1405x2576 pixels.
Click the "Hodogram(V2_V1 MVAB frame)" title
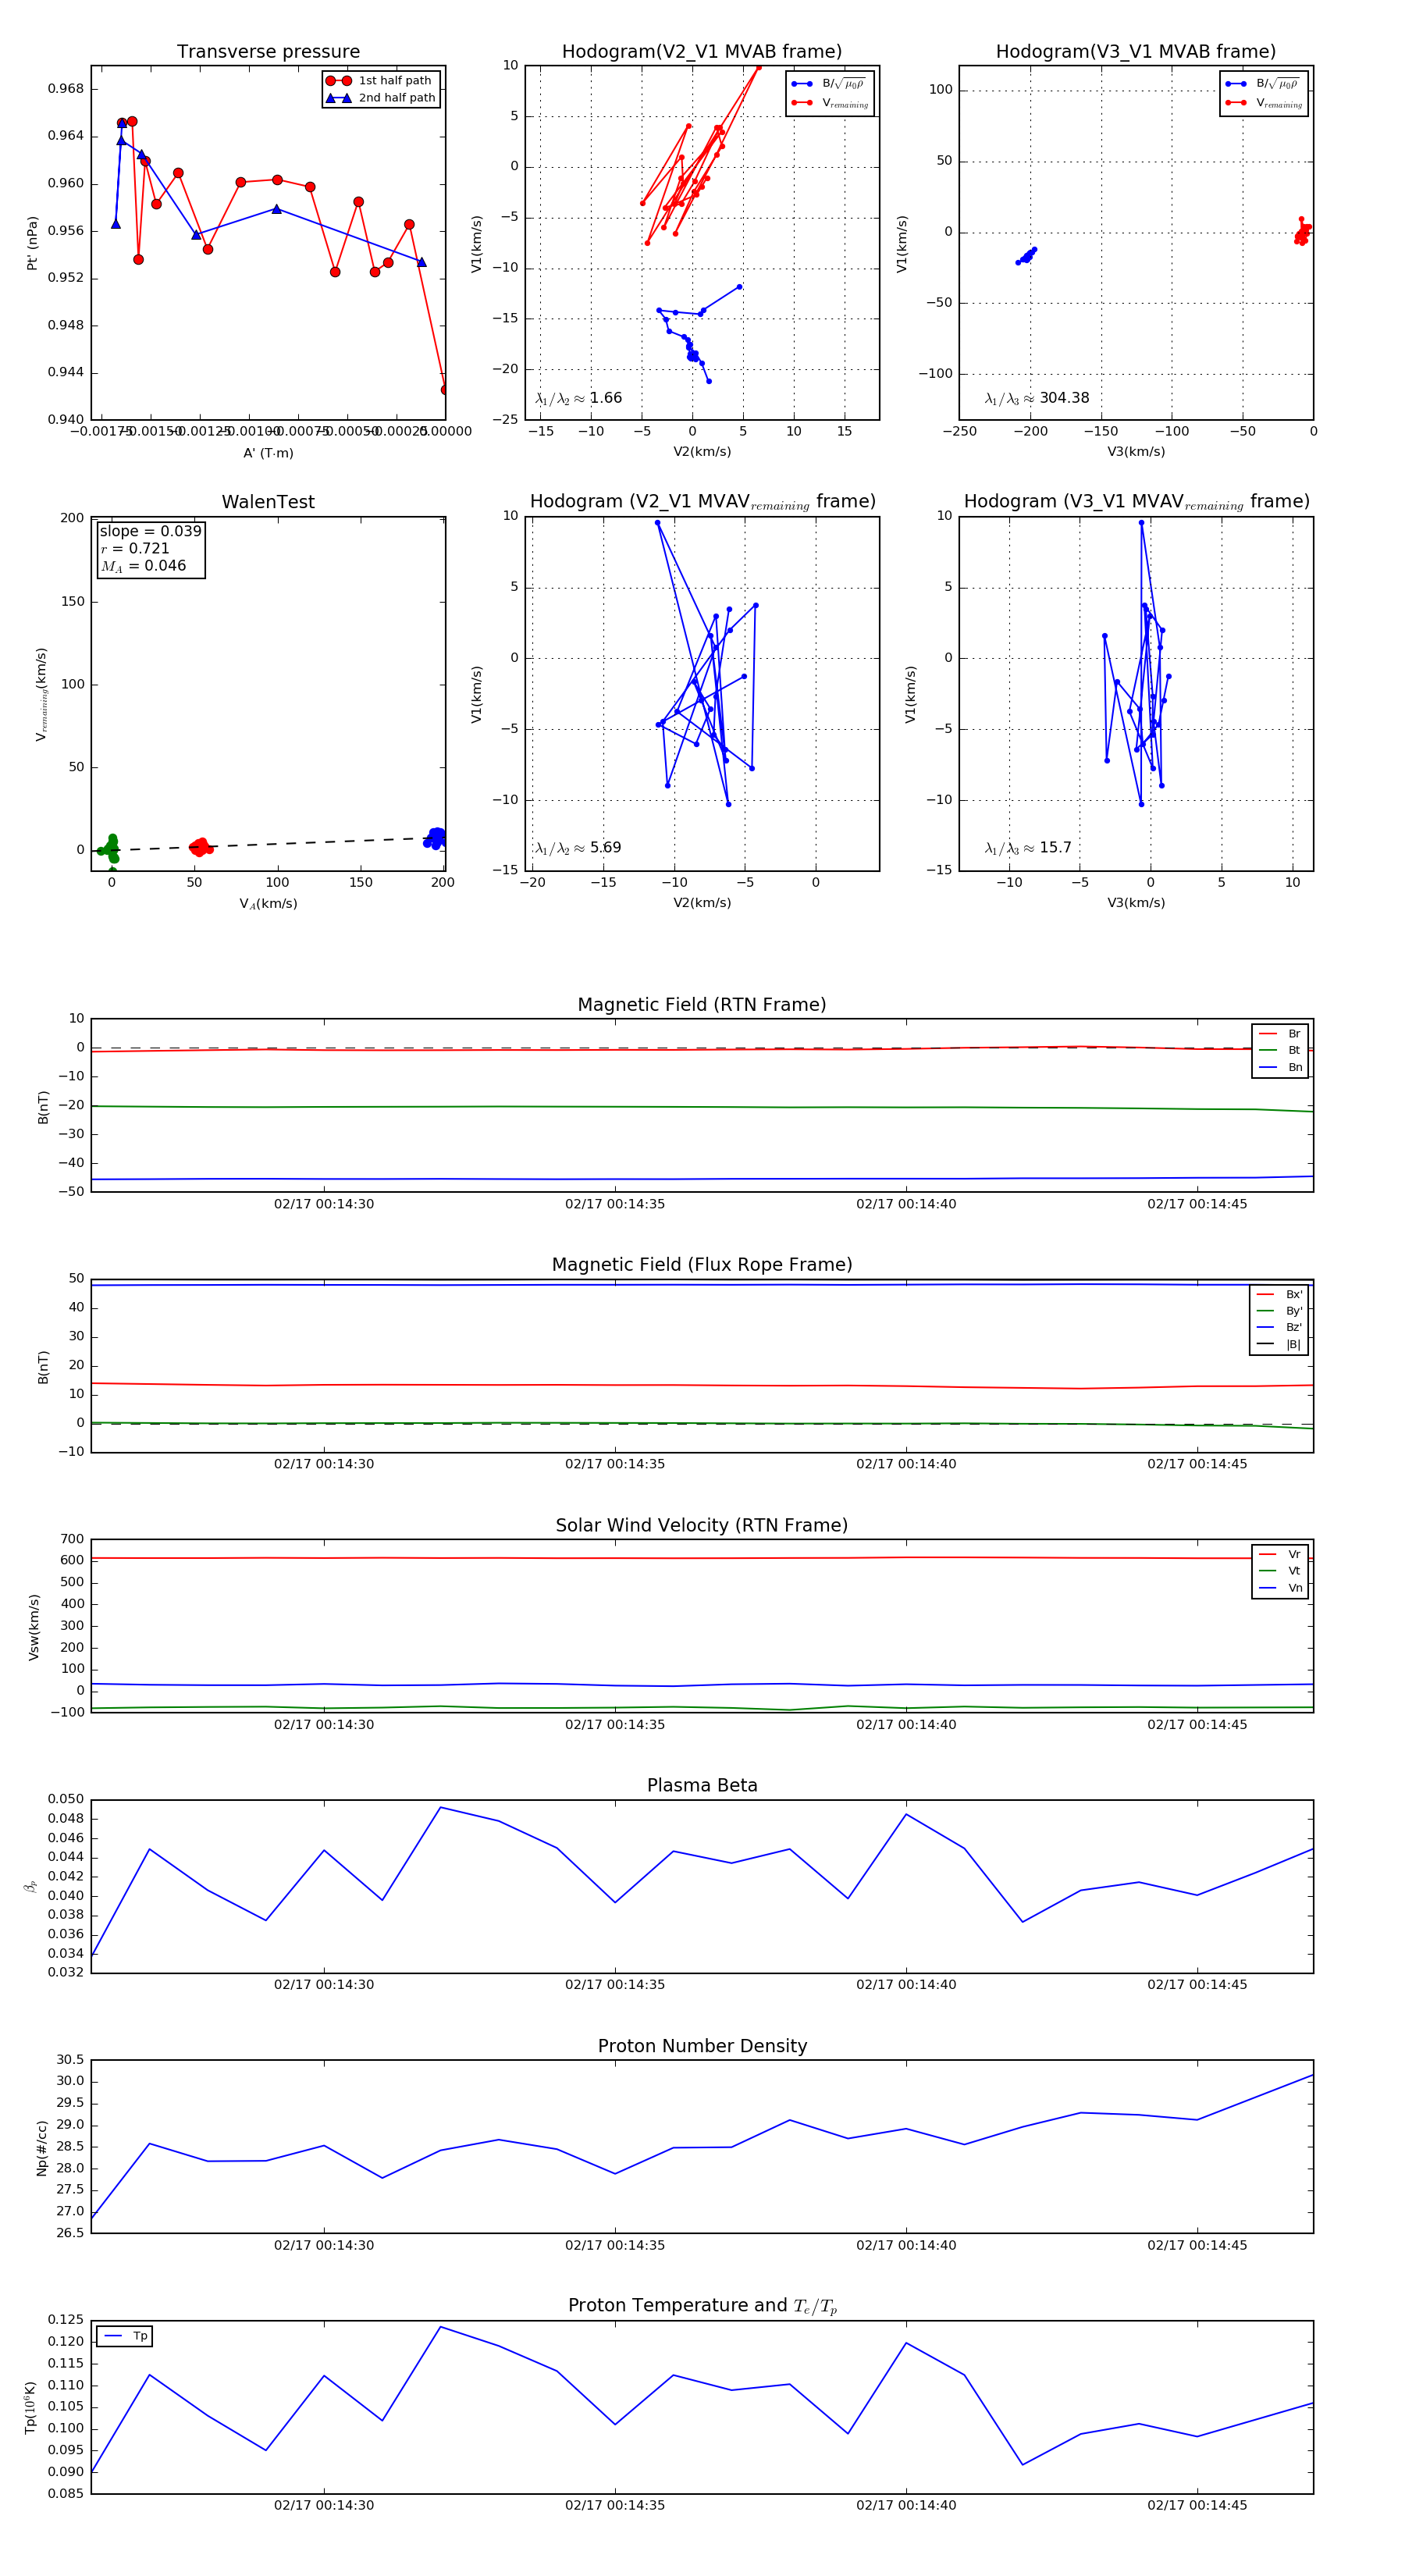[702, 52]
